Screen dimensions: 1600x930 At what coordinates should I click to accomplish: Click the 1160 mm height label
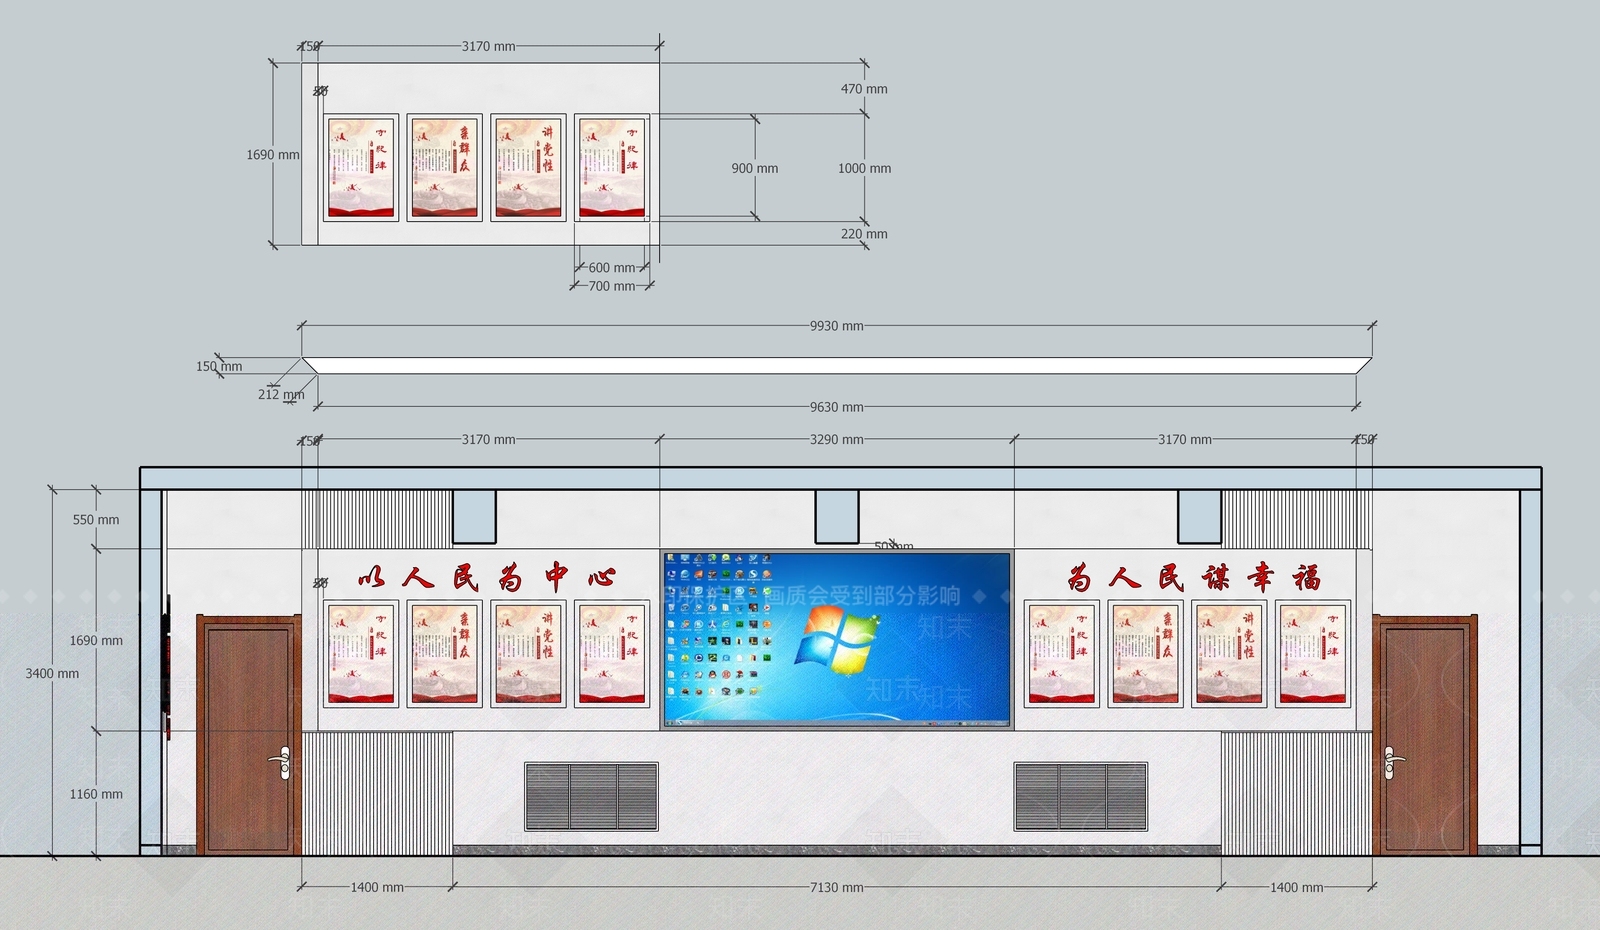pyautogui.click(x=96, y=794)
